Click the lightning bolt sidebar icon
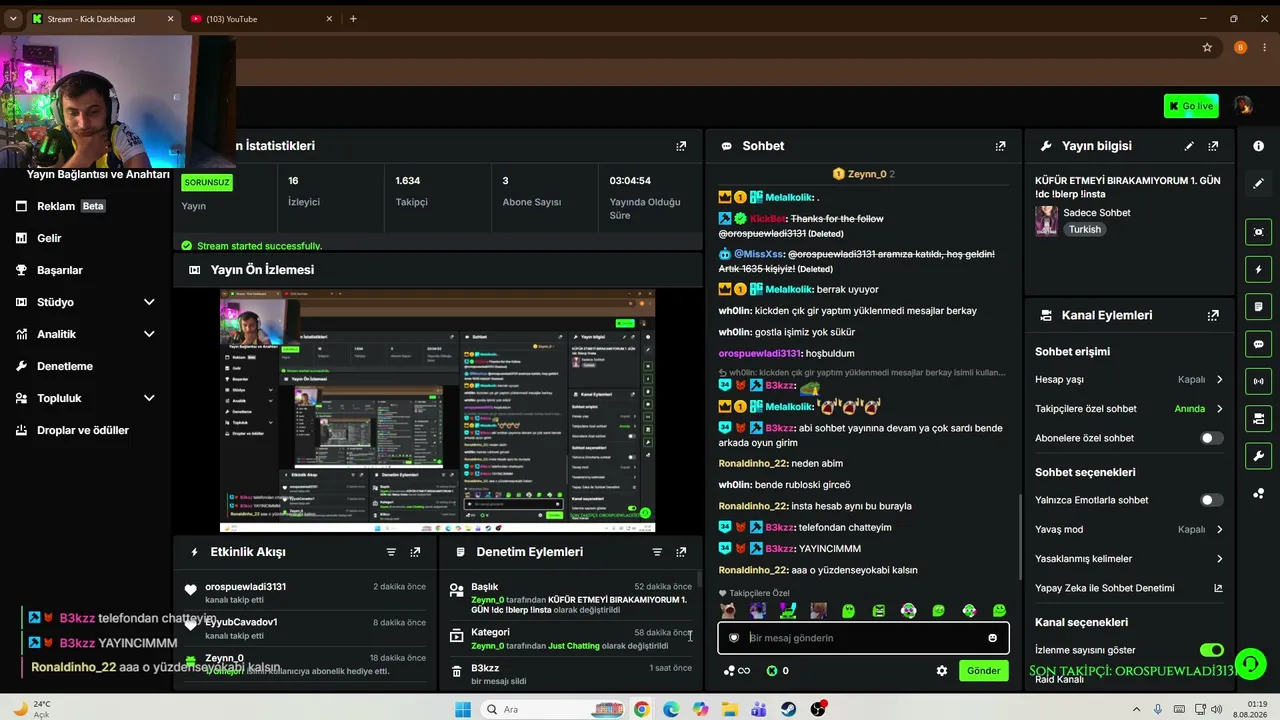 [x=1258, y=269]
